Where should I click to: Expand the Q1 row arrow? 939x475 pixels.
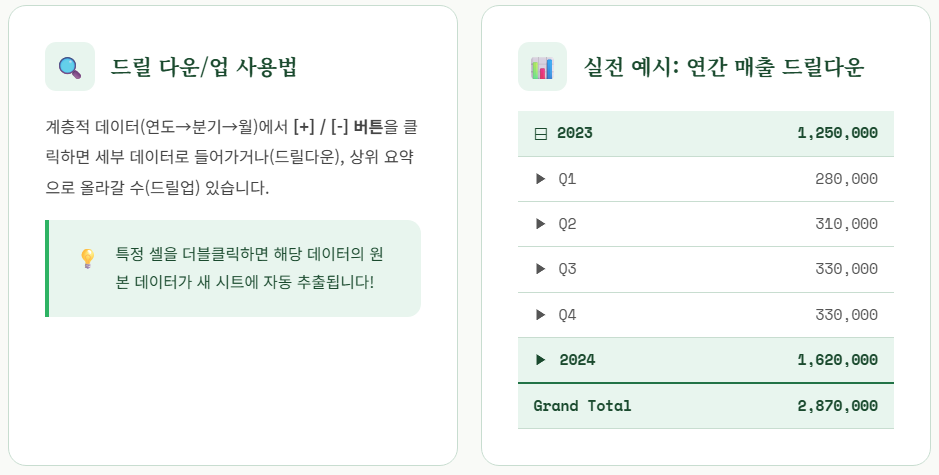pos(540,178)
